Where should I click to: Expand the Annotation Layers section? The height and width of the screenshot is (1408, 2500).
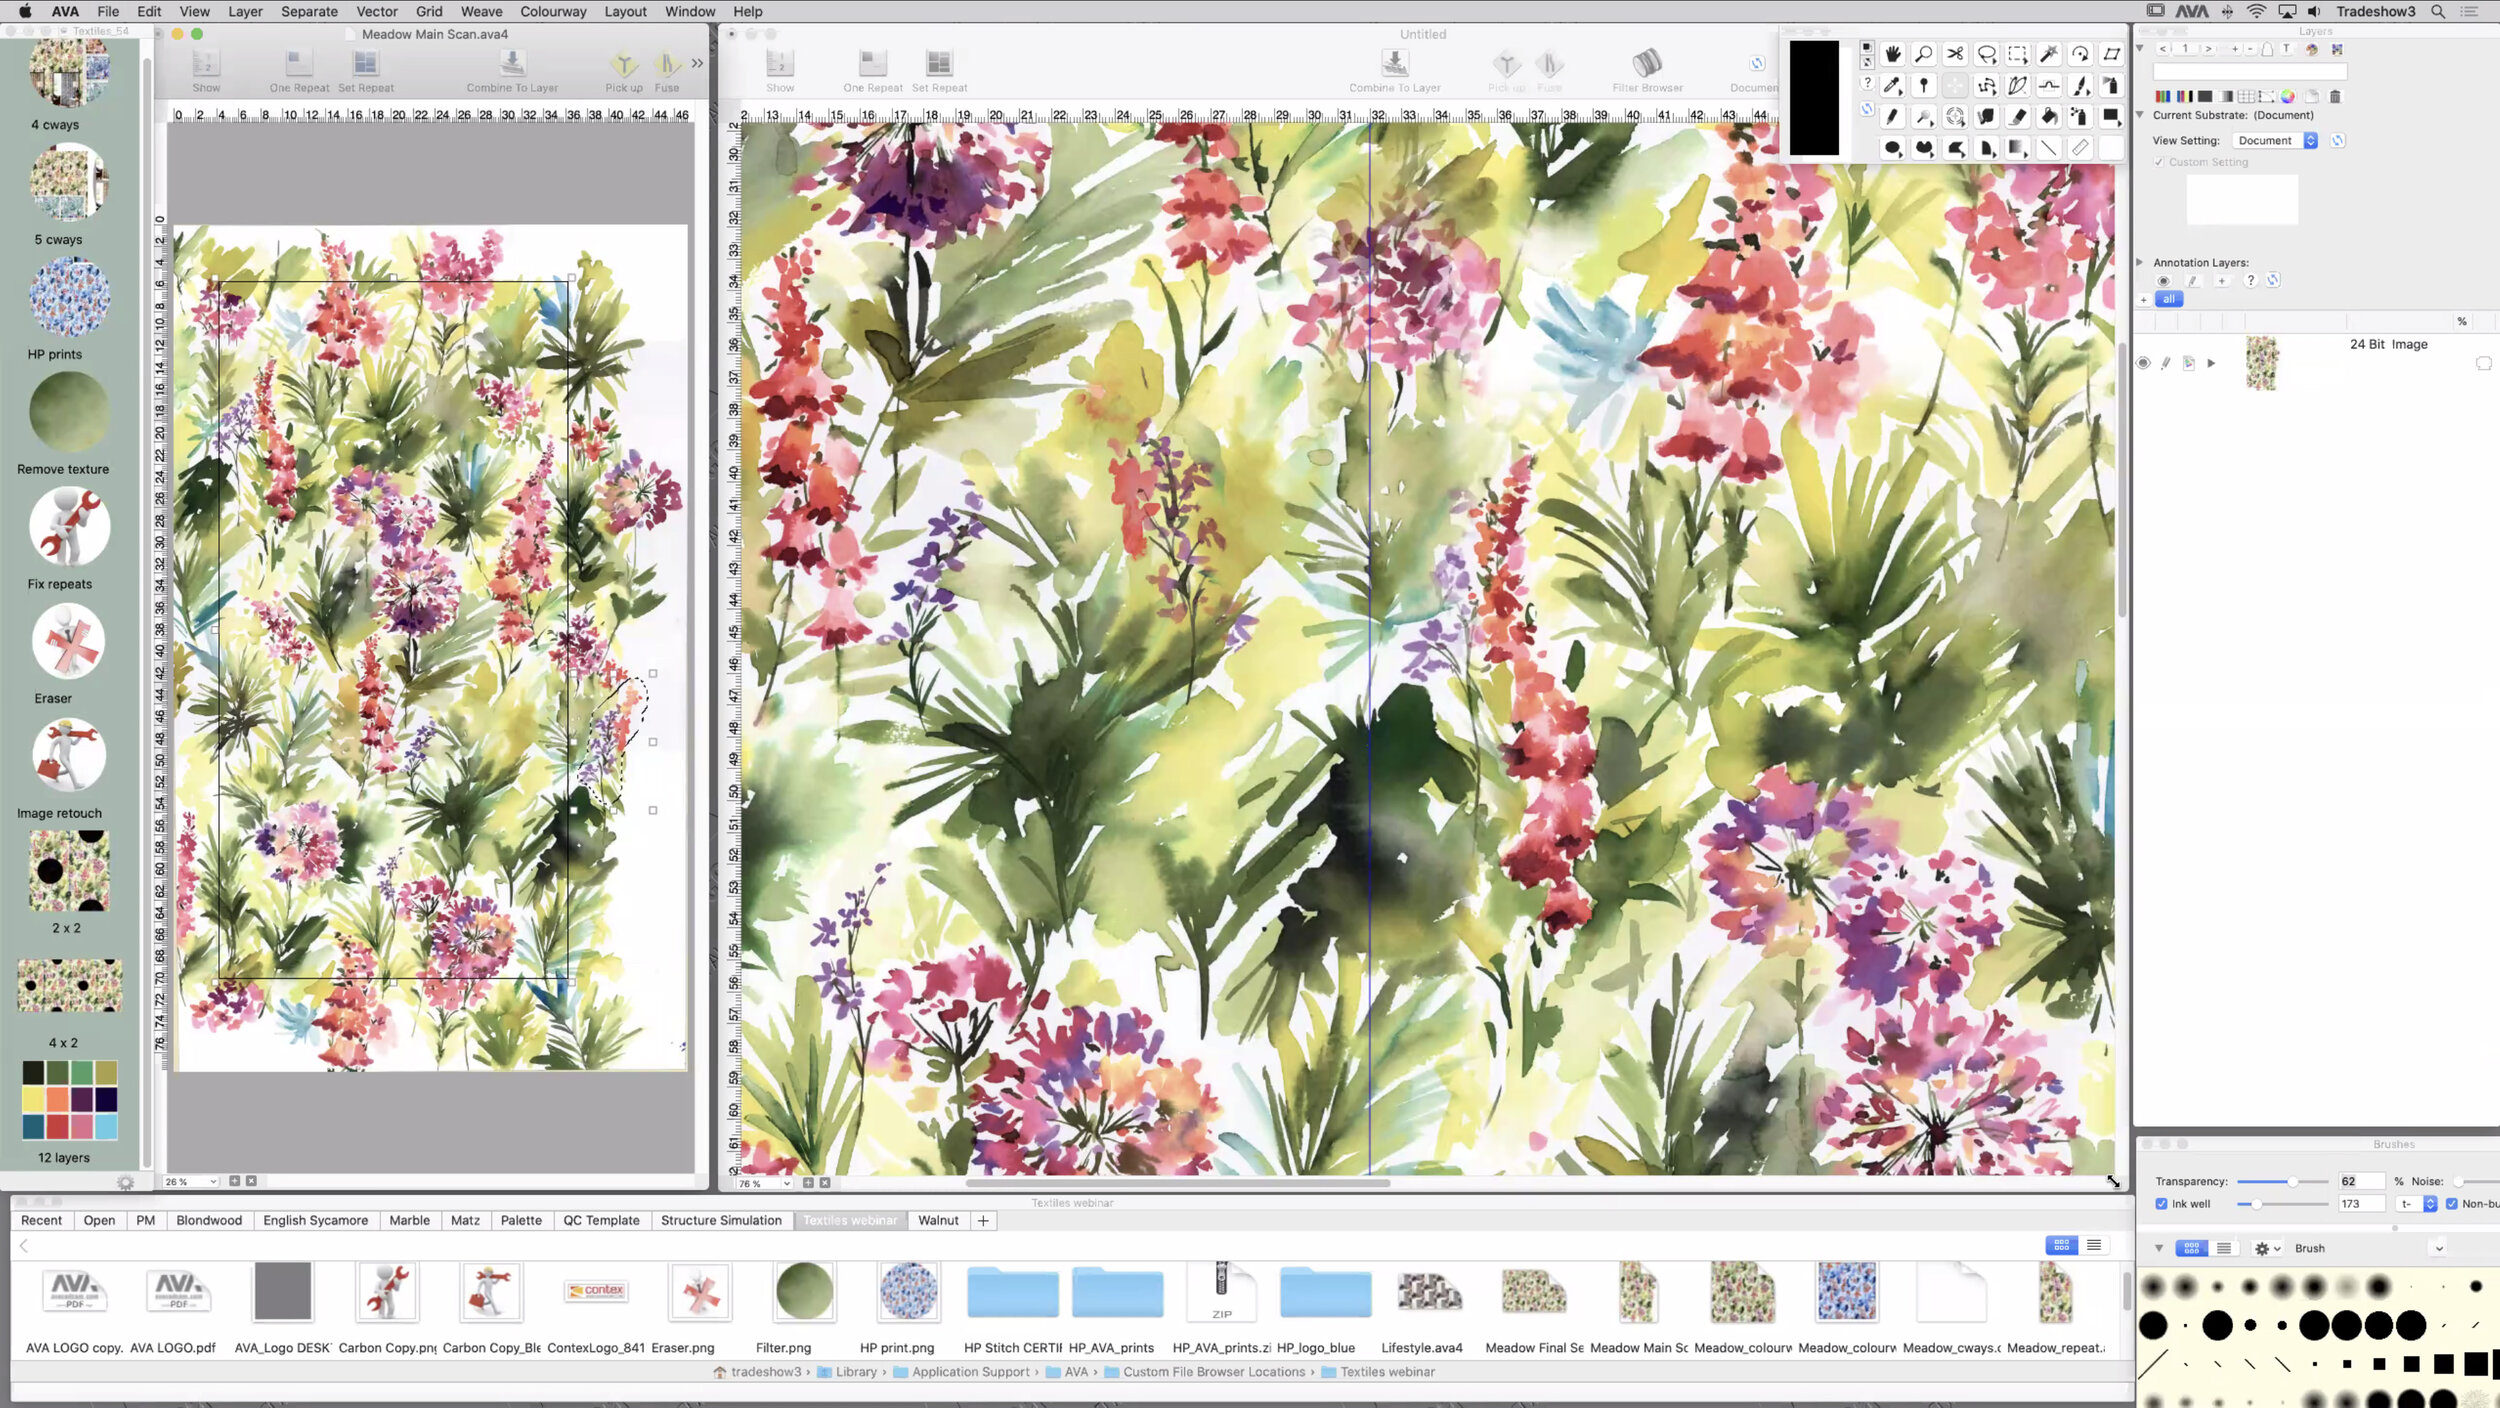pyautogui.click(x=2140, y=262)
